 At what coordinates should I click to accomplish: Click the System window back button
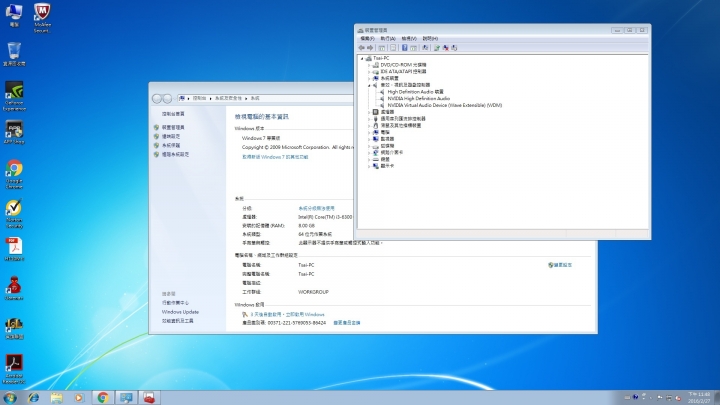[157, 99]
